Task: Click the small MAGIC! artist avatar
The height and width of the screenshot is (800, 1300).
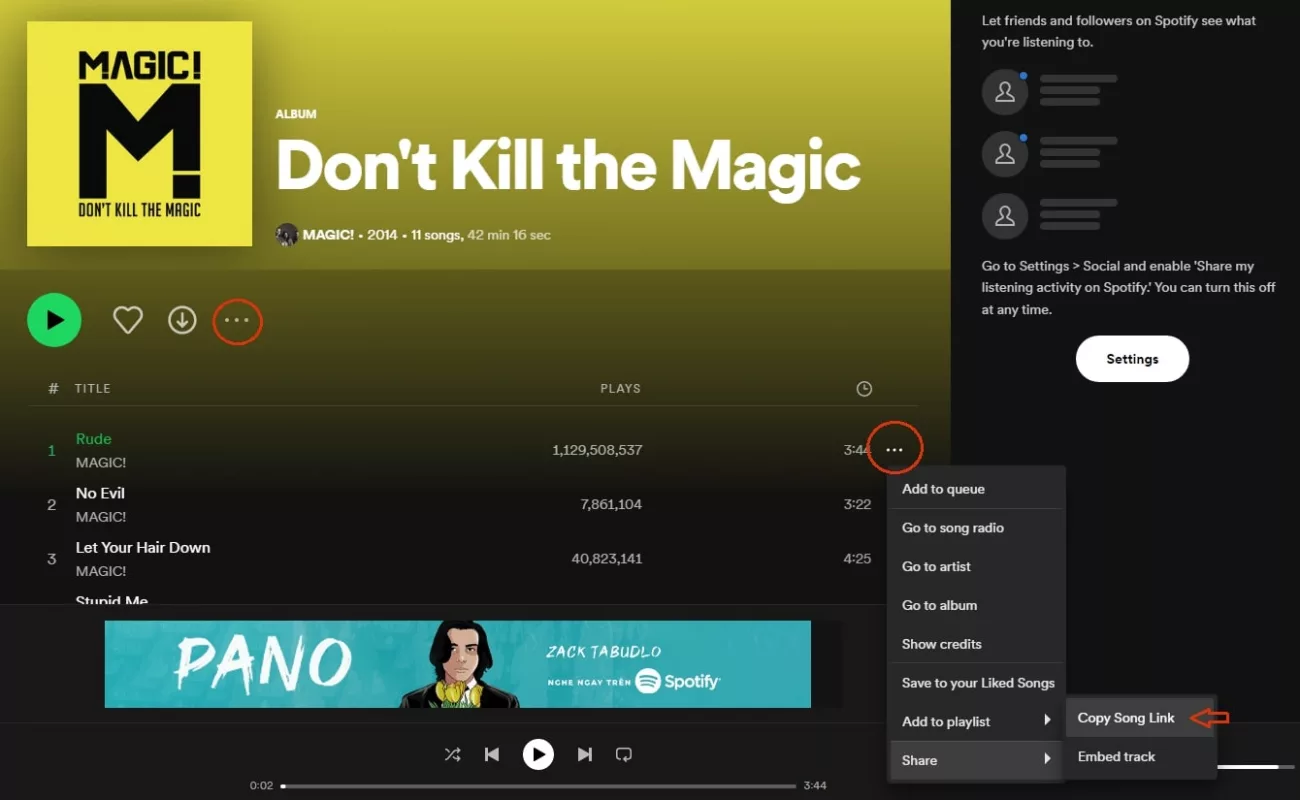Action: click(x=287, y=235)
